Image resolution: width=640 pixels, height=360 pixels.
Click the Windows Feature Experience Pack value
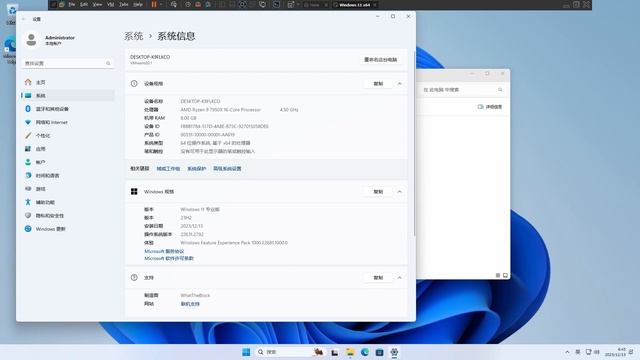pyautogui.click(x=234, y=243)
